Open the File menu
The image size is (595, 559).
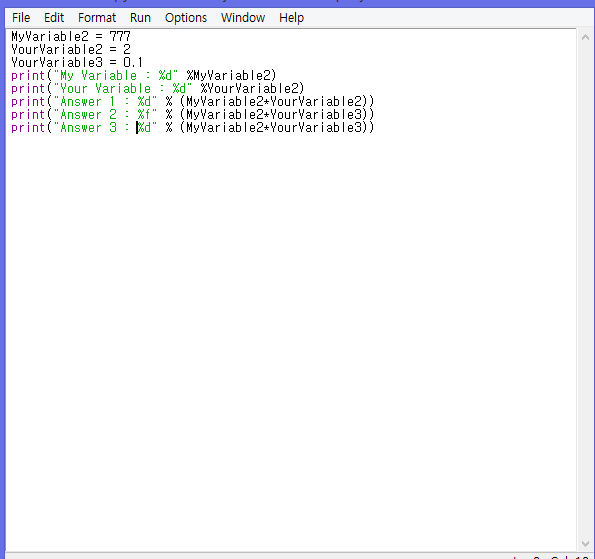click(x=21, y=17)
